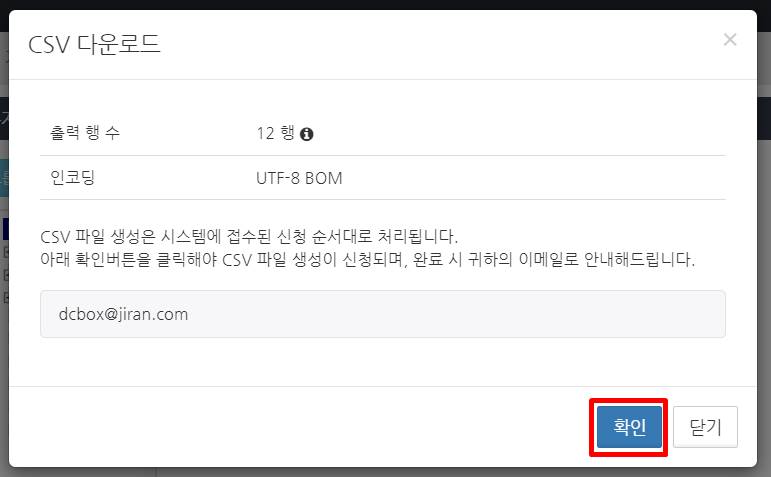Click the UTF-8 BOM encoding value

coord(299,178)
